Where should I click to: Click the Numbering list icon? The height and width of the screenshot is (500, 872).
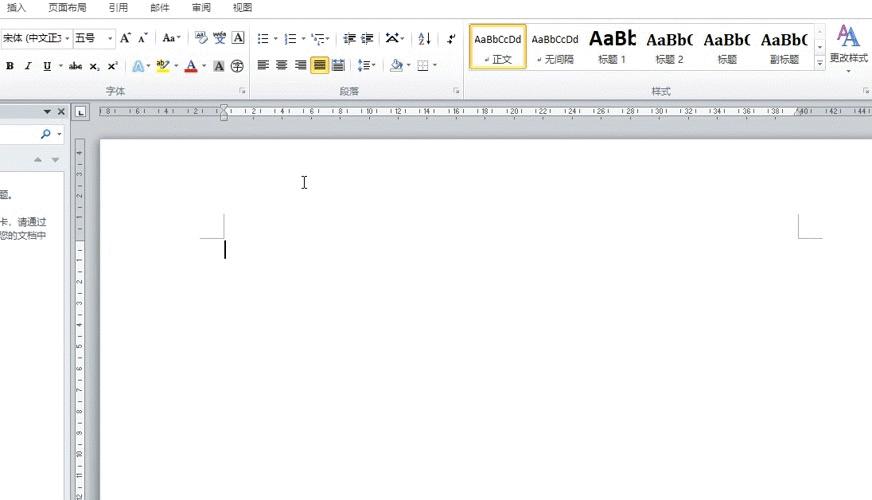[x=290, y=38]
